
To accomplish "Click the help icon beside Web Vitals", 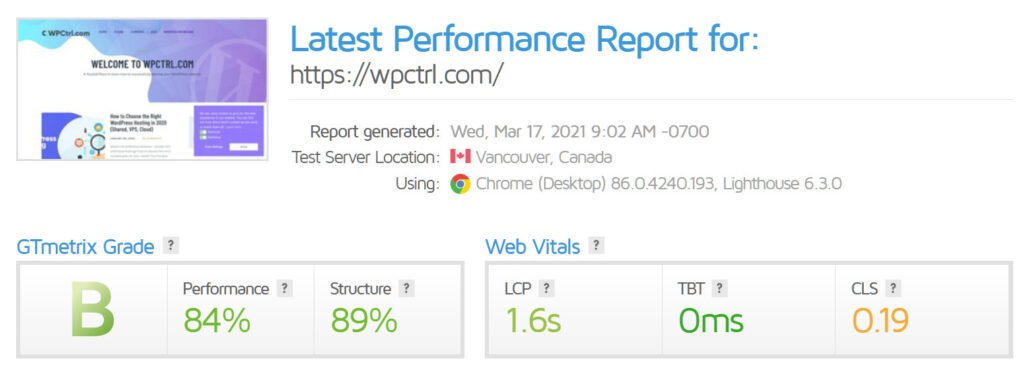I will tap(596, 246).
